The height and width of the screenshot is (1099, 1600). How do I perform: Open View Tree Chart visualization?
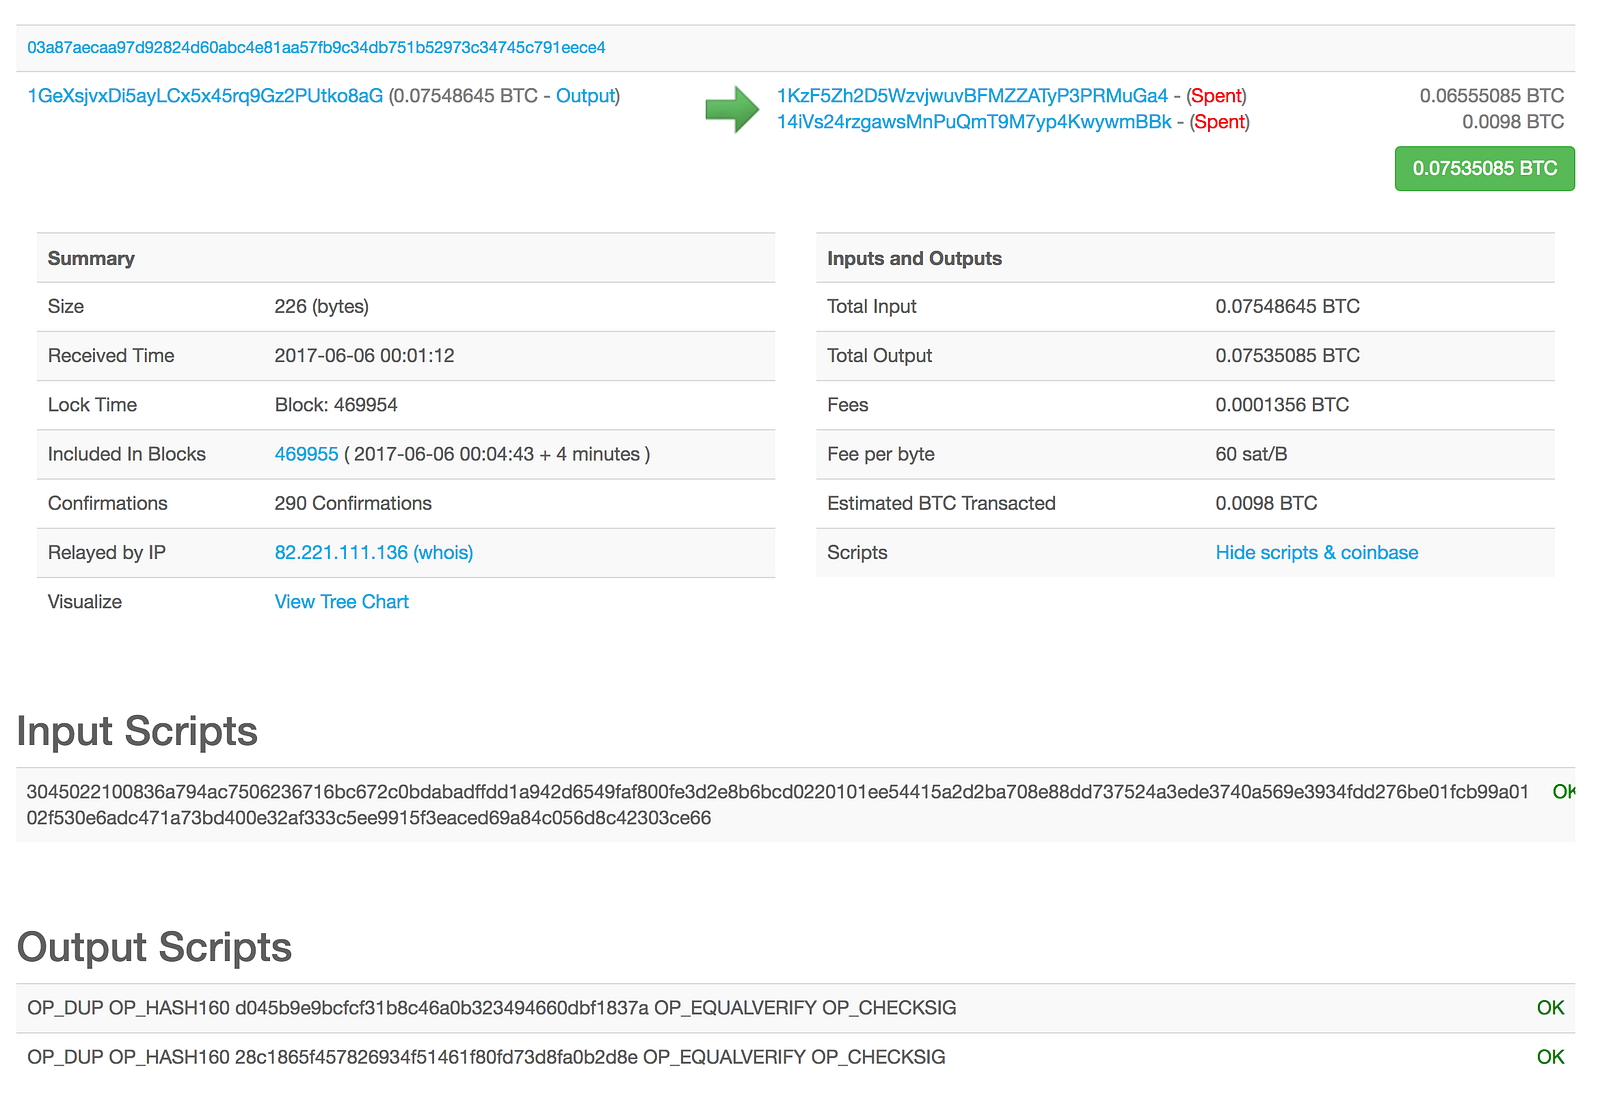342,602
